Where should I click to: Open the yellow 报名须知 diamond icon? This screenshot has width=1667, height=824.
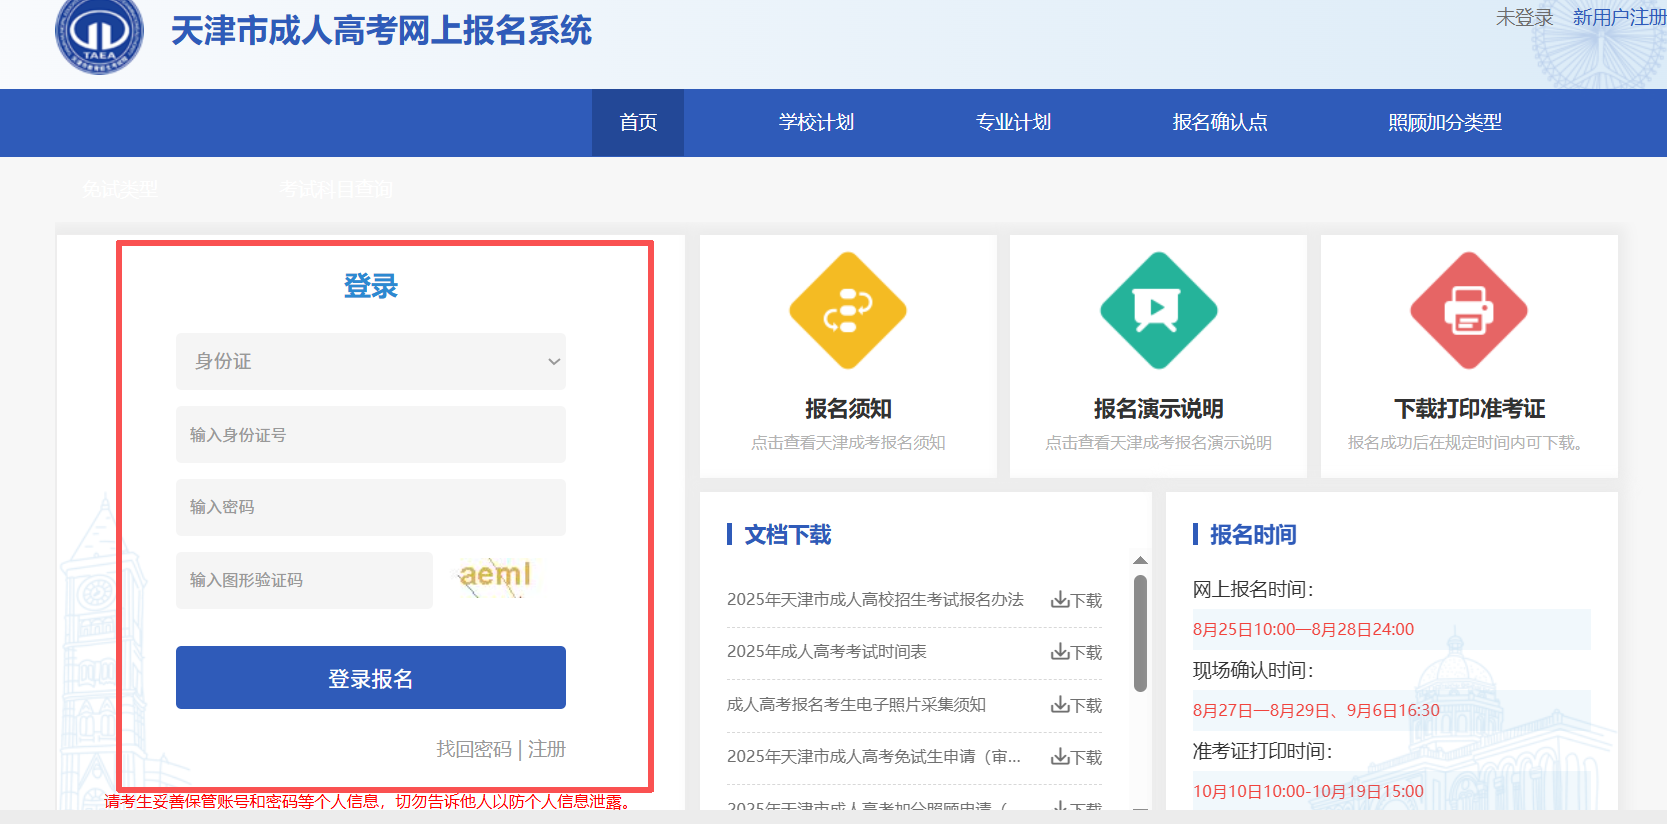tap(847, 311)
